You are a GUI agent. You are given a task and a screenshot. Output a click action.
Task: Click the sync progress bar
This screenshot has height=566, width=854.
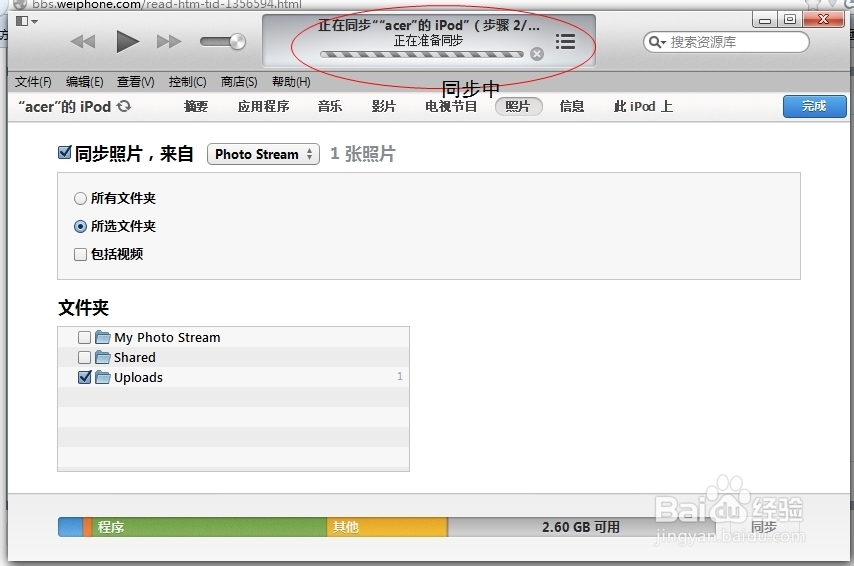click(422, 54)
